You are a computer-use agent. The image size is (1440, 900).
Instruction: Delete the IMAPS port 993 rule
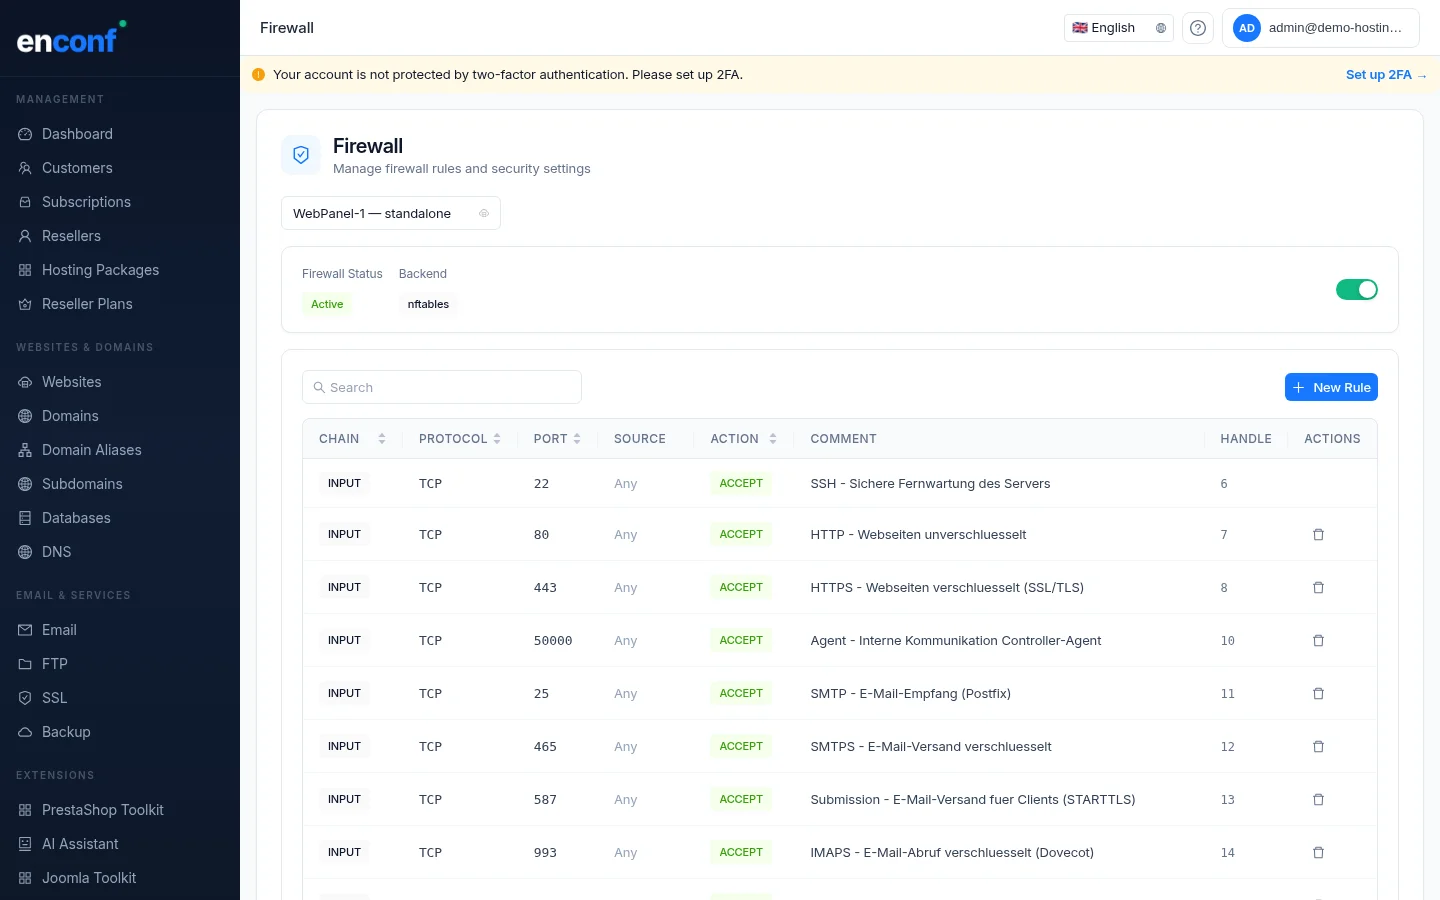tap(1318, 853)
